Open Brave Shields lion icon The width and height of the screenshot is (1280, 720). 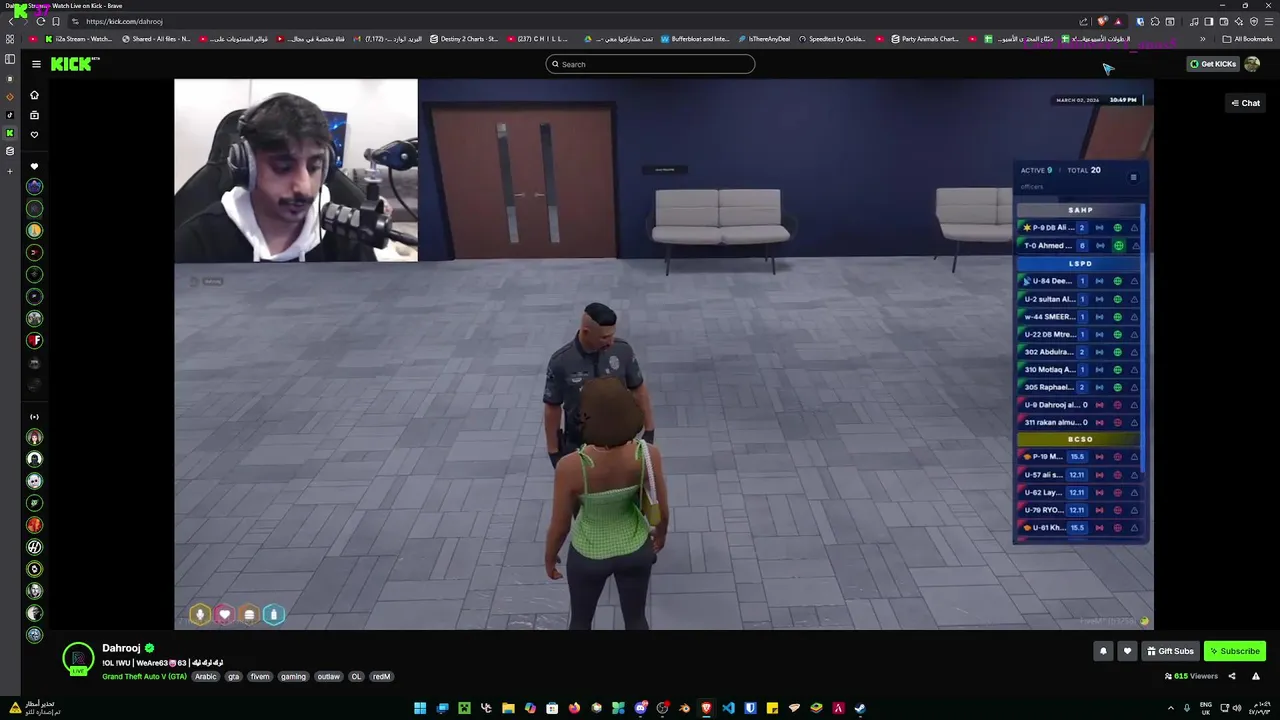click(1102, 21)
